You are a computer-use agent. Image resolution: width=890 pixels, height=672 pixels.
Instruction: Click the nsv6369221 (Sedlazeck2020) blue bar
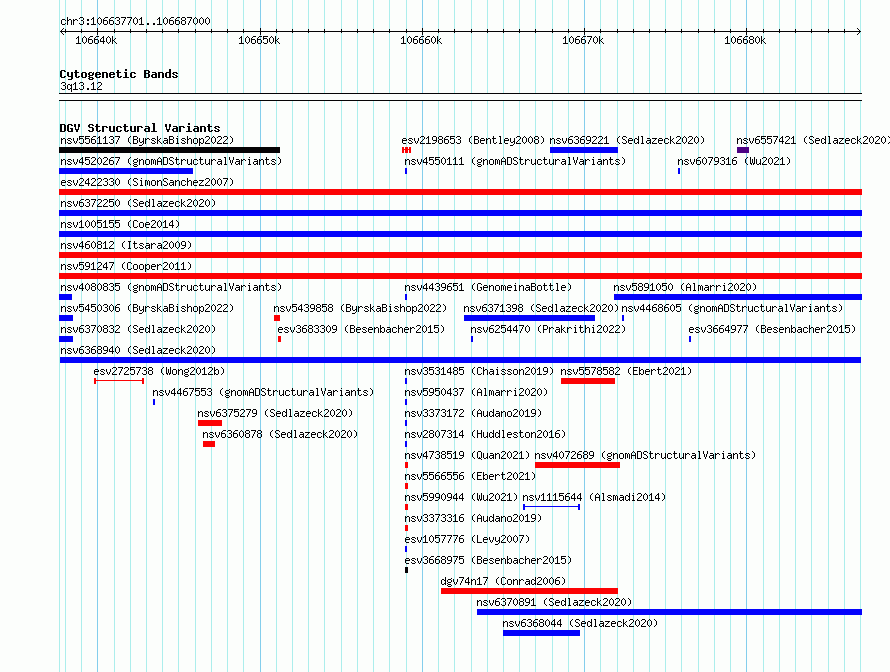point(583,150)
